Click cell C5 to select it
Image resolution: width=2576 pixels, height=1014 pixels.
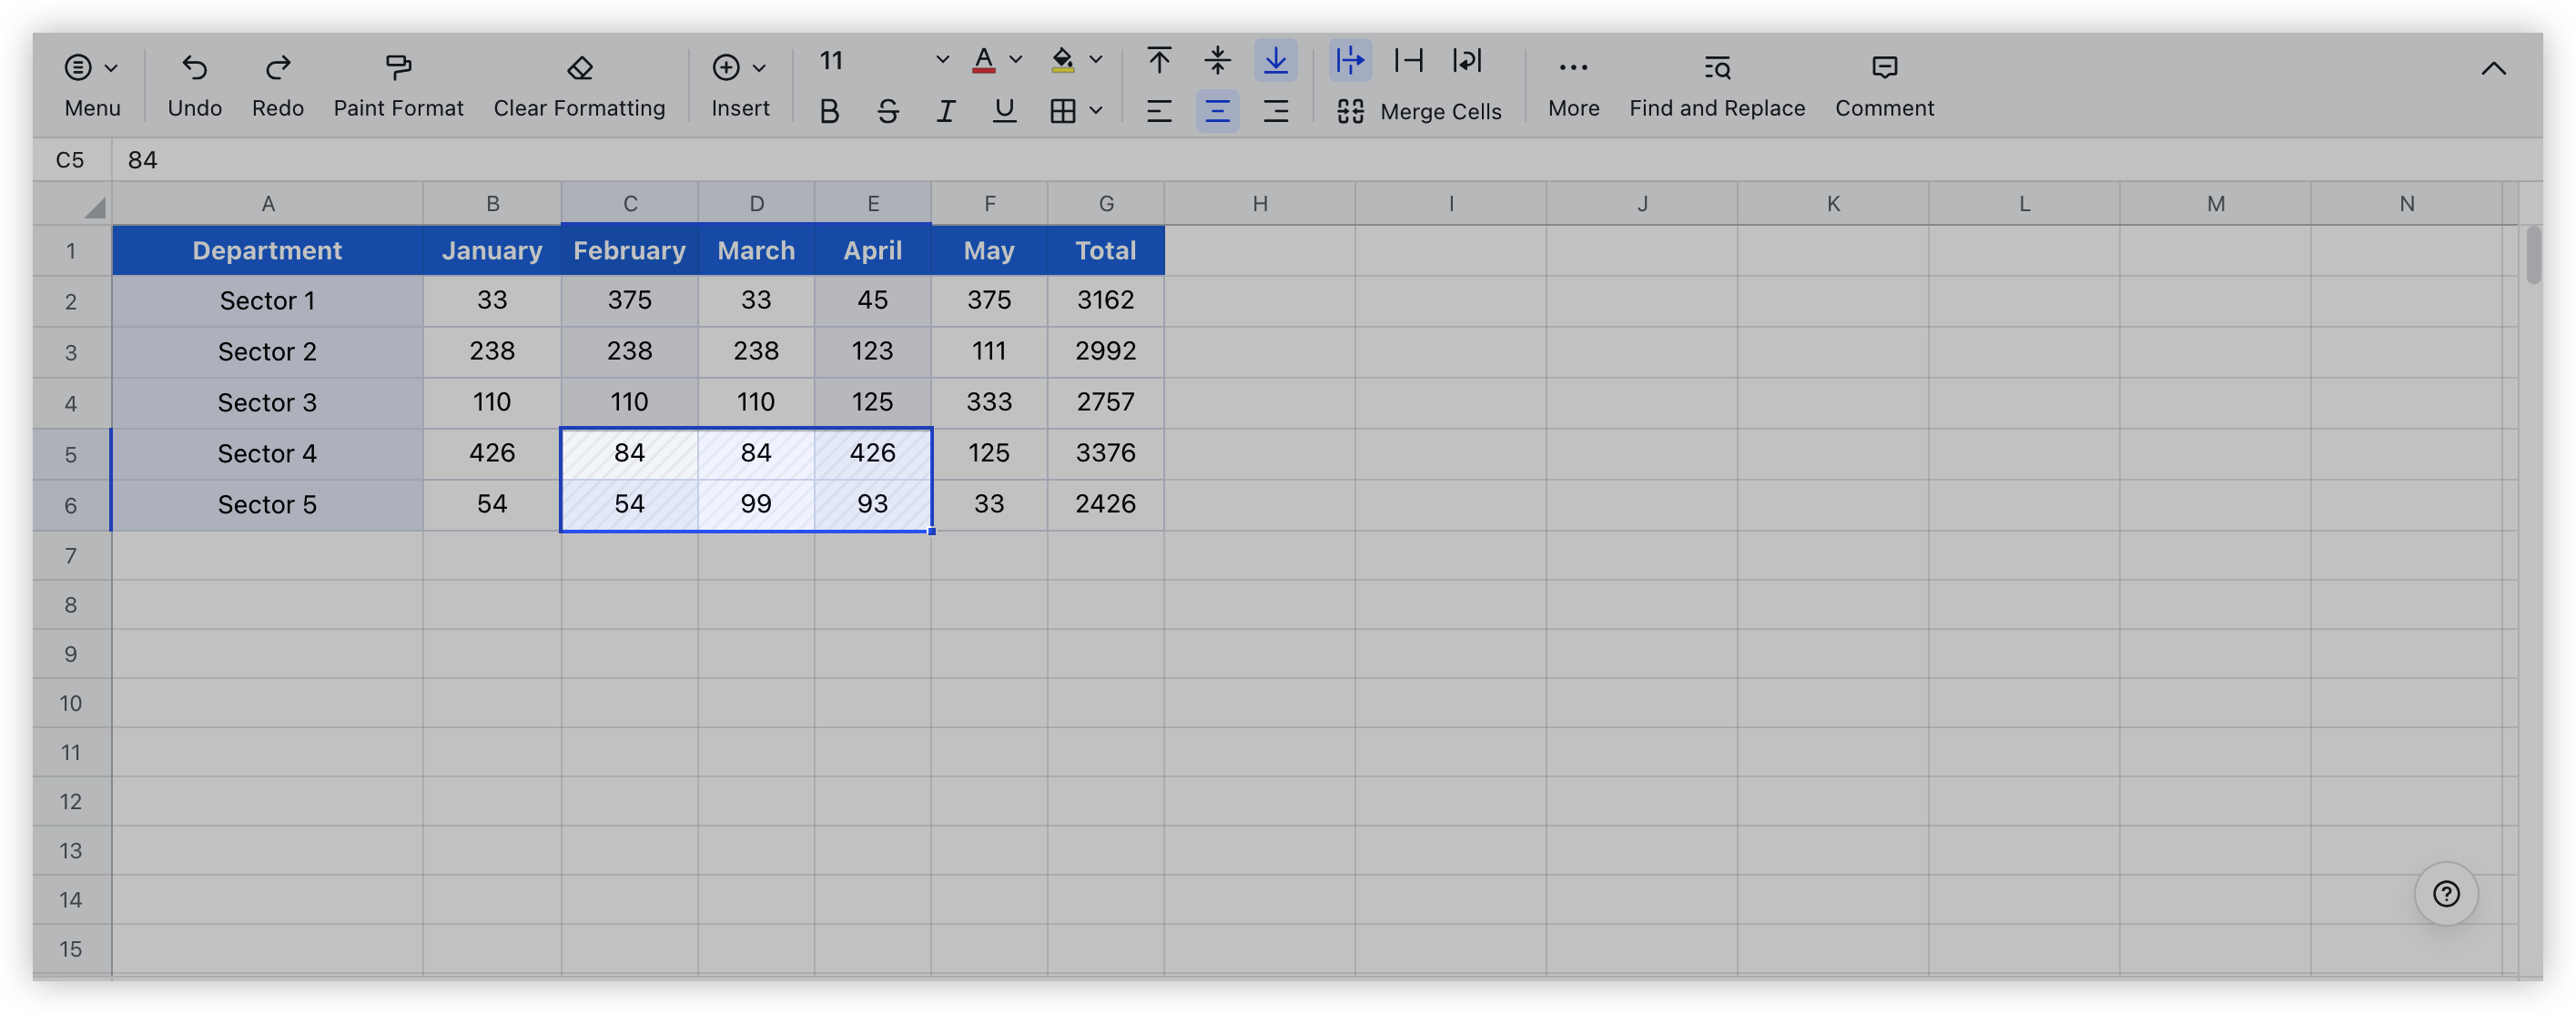629,452
